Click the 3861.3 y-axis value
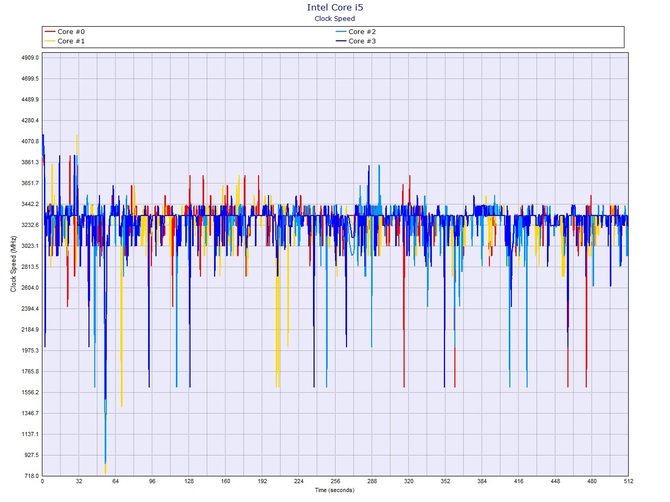This screenshot has height=502, width=670. tap(30, 162)
